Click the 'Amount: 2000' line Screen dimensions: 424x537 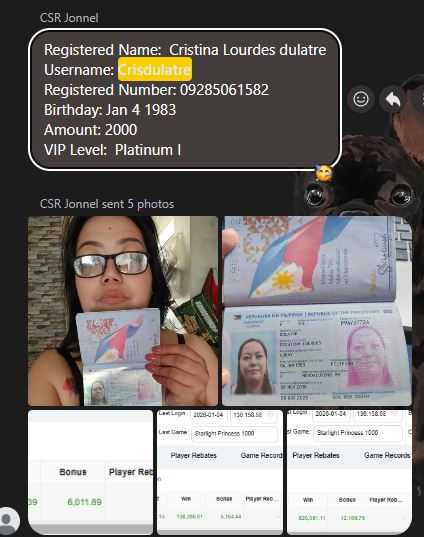[x=90, y=130]
